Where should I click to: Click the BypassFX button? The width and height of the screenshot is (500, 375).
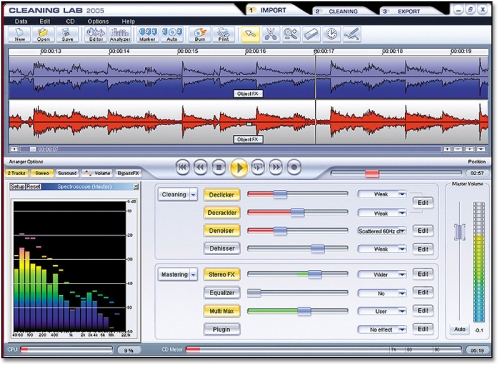[x=128, y=173]
